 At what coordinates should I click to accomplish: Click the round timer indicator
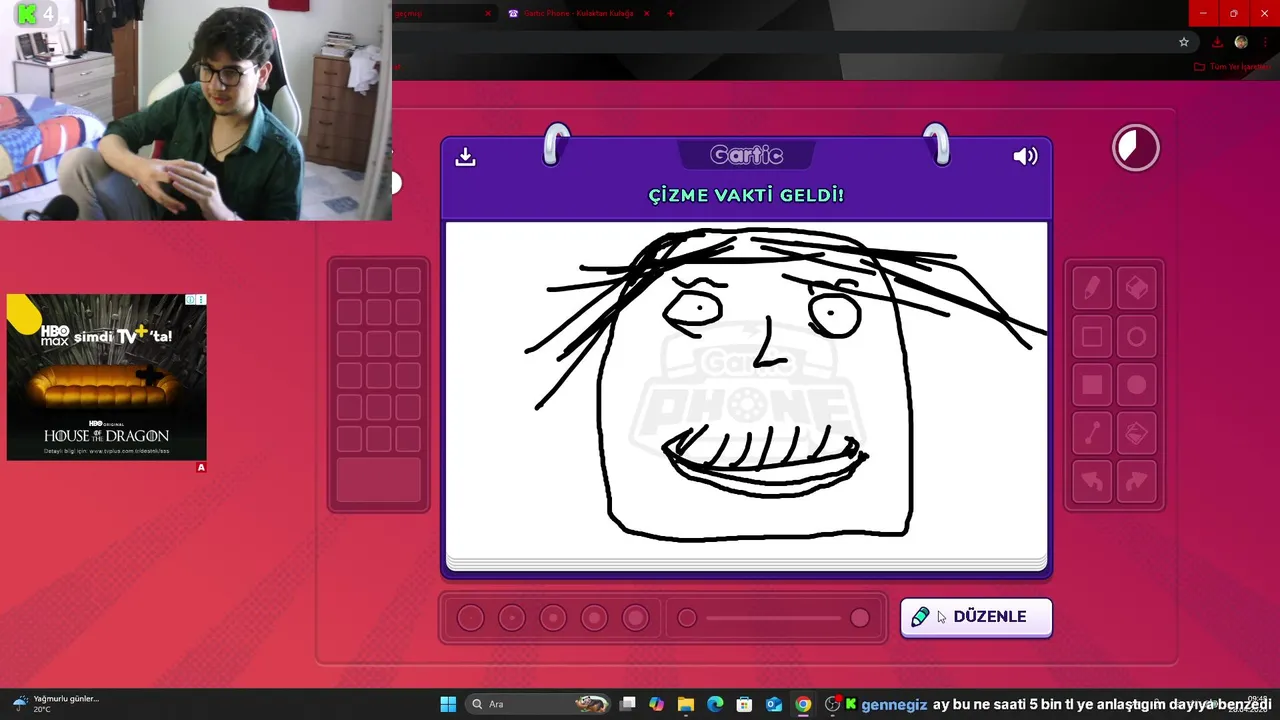[1136, 148]
